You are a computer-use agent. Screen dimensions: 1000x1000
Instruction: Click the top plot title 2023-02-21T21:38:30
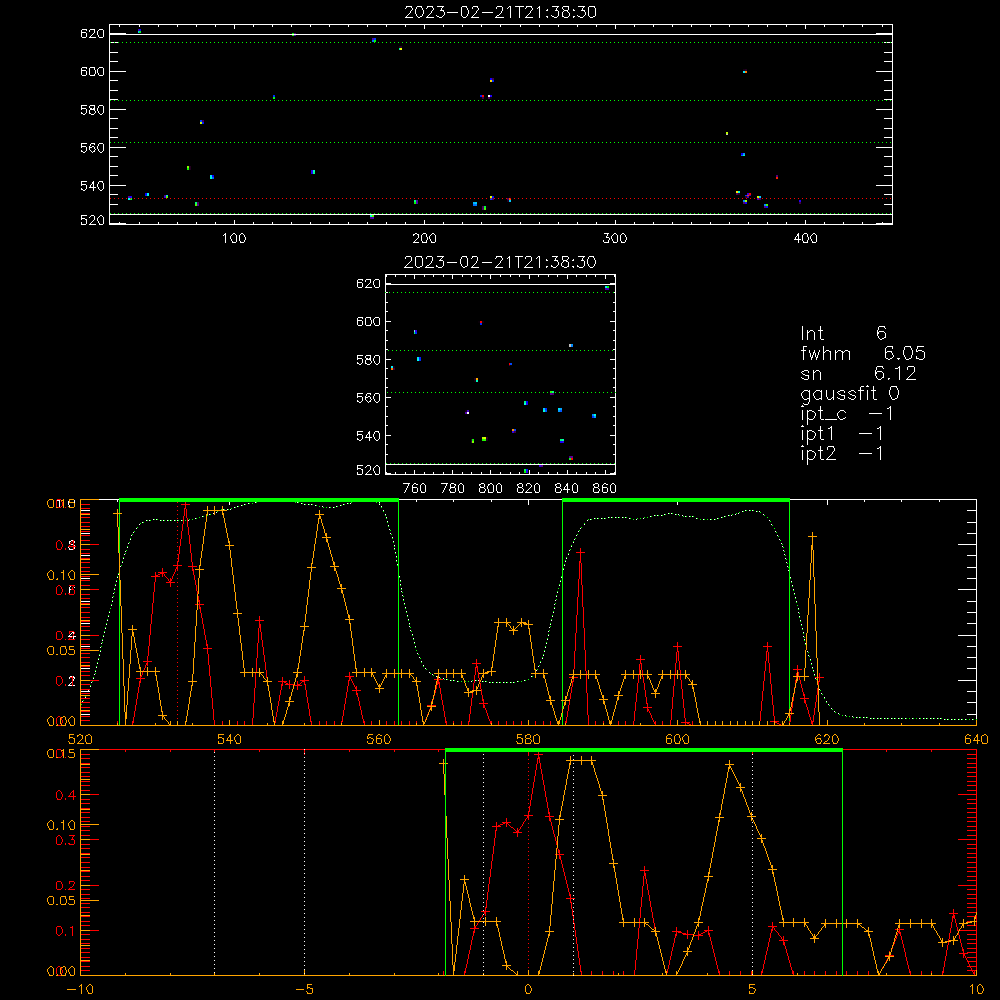click(500, 12)
